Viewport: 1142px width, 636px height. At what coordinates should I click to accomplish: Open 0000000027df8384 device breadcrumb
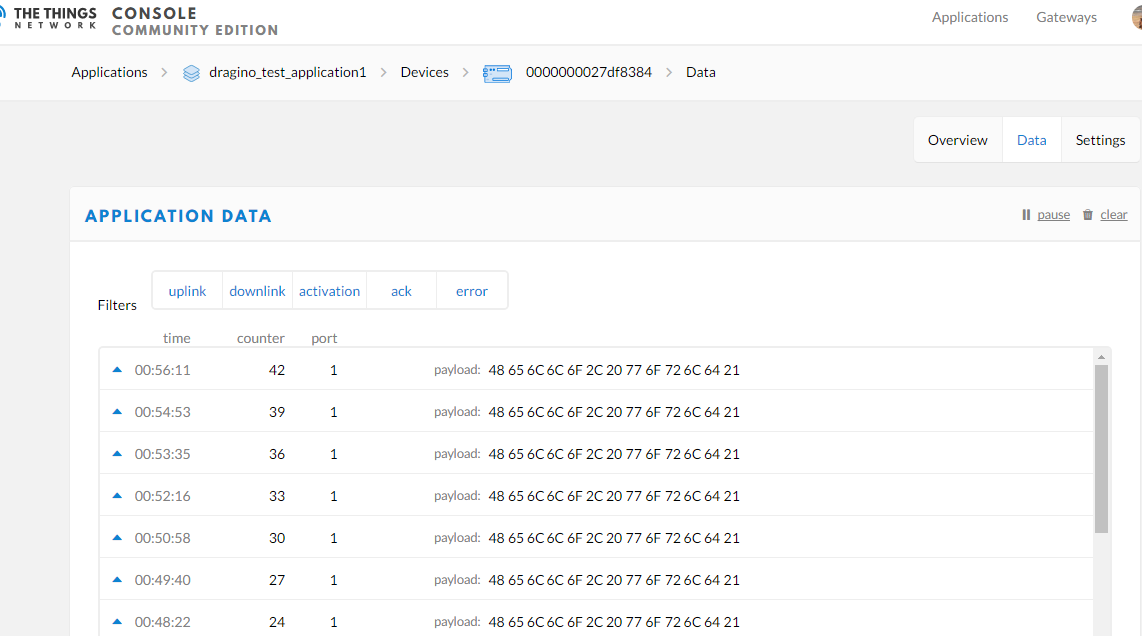pyautogui.click(x=588, y=72)
